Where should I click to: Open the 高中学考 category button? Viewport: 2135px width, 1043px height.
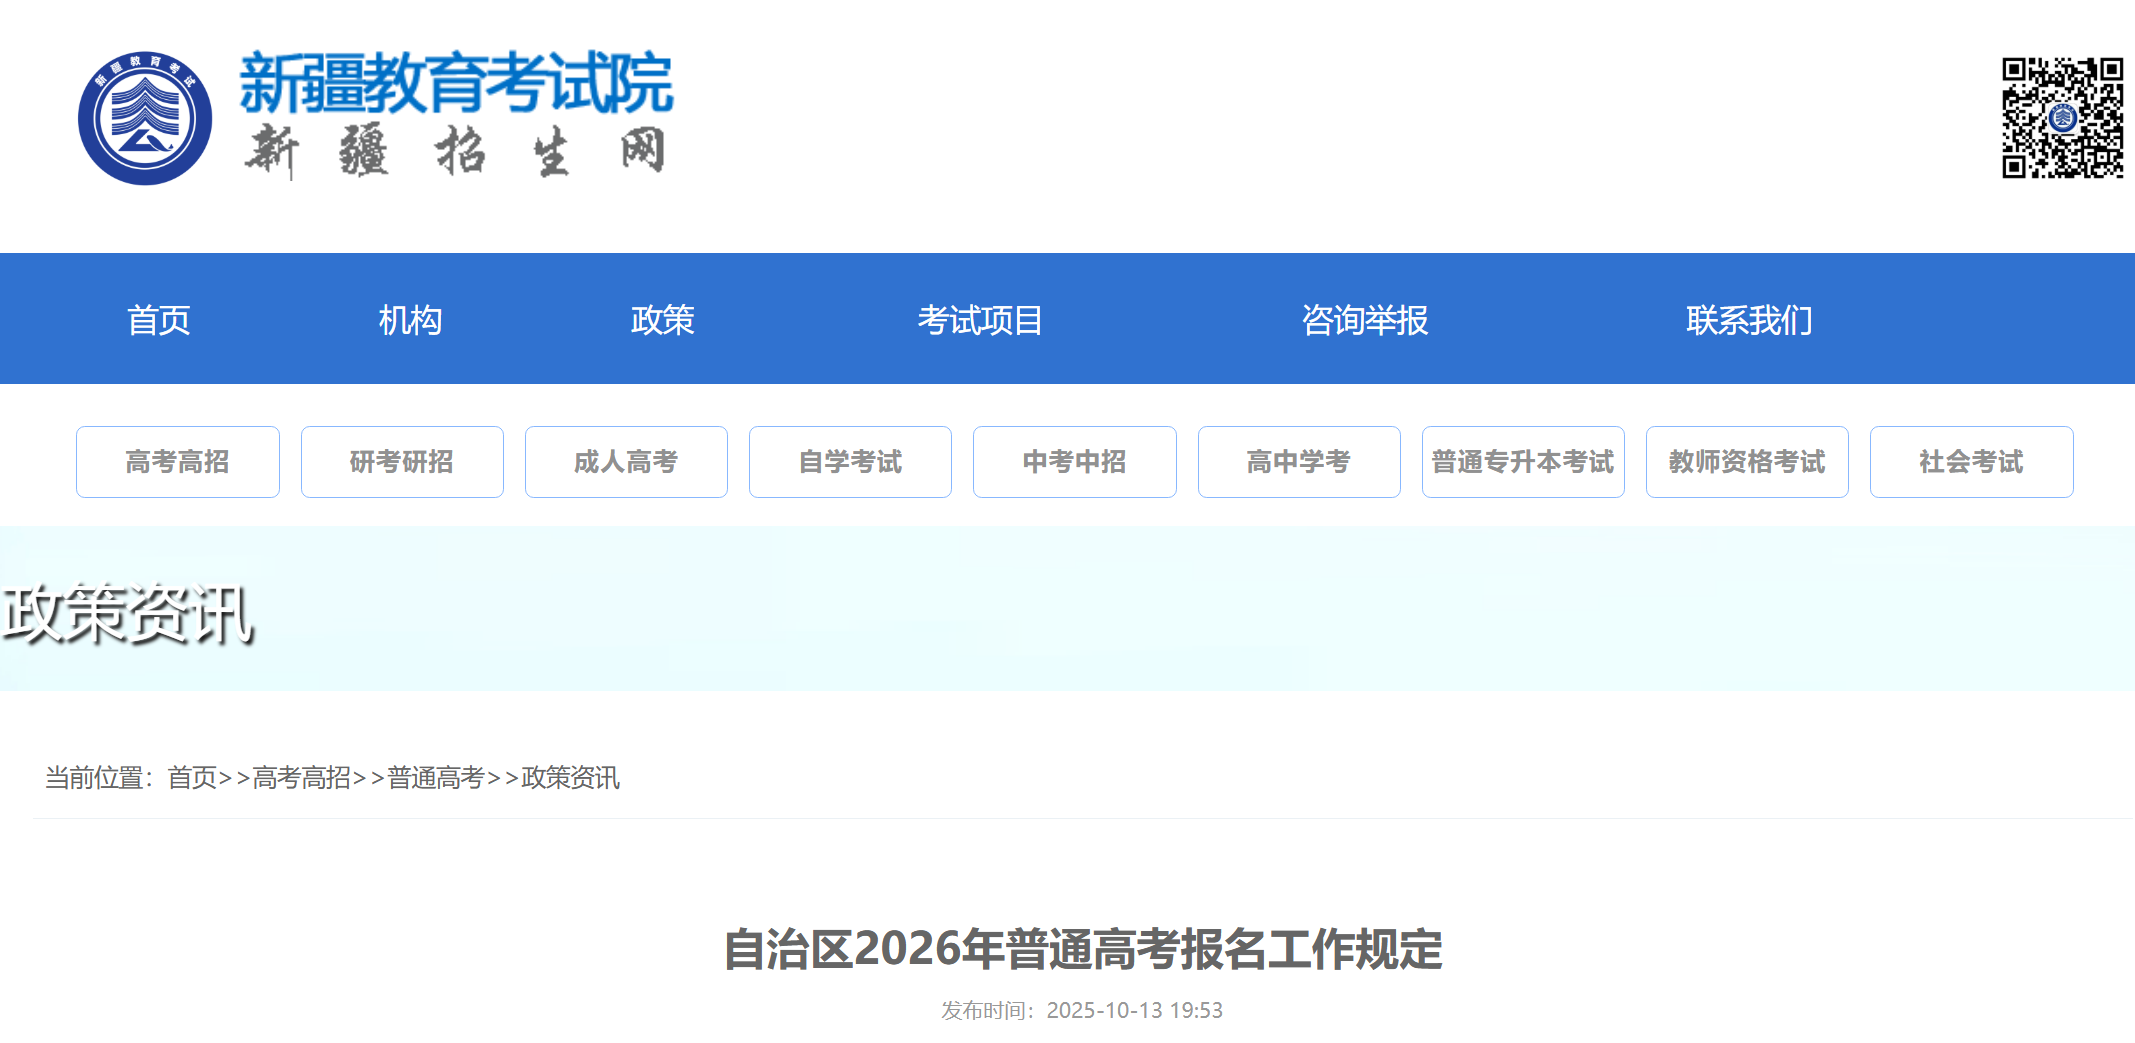click(1299, 462)
